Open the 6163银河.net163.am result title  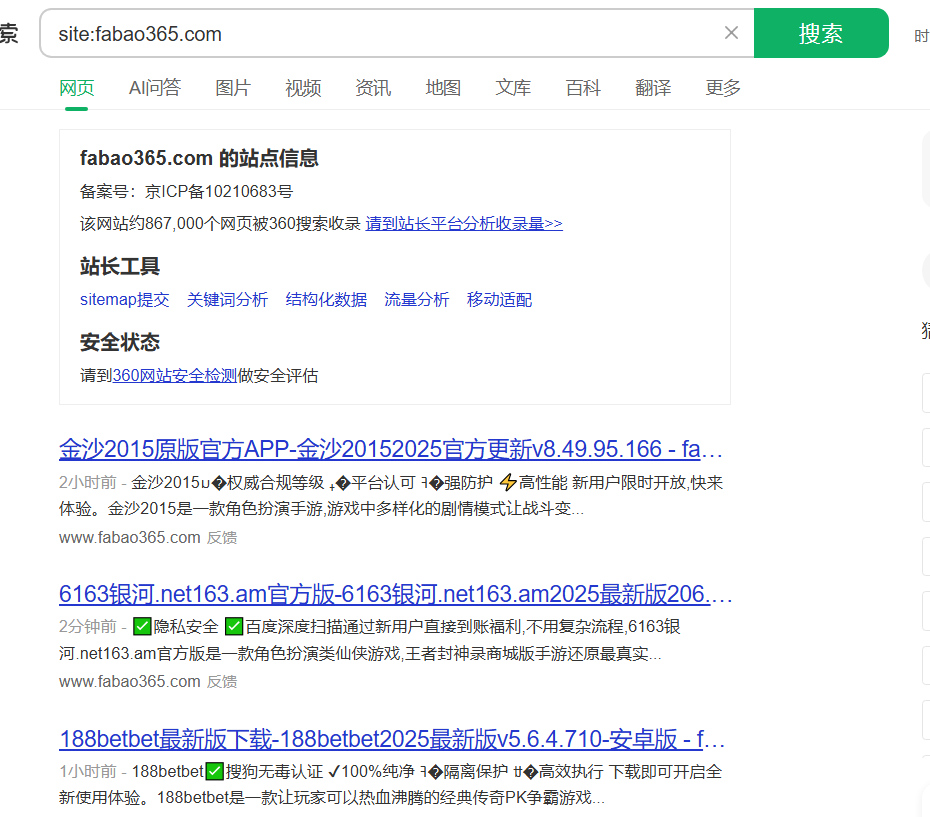tap(395, 594)
